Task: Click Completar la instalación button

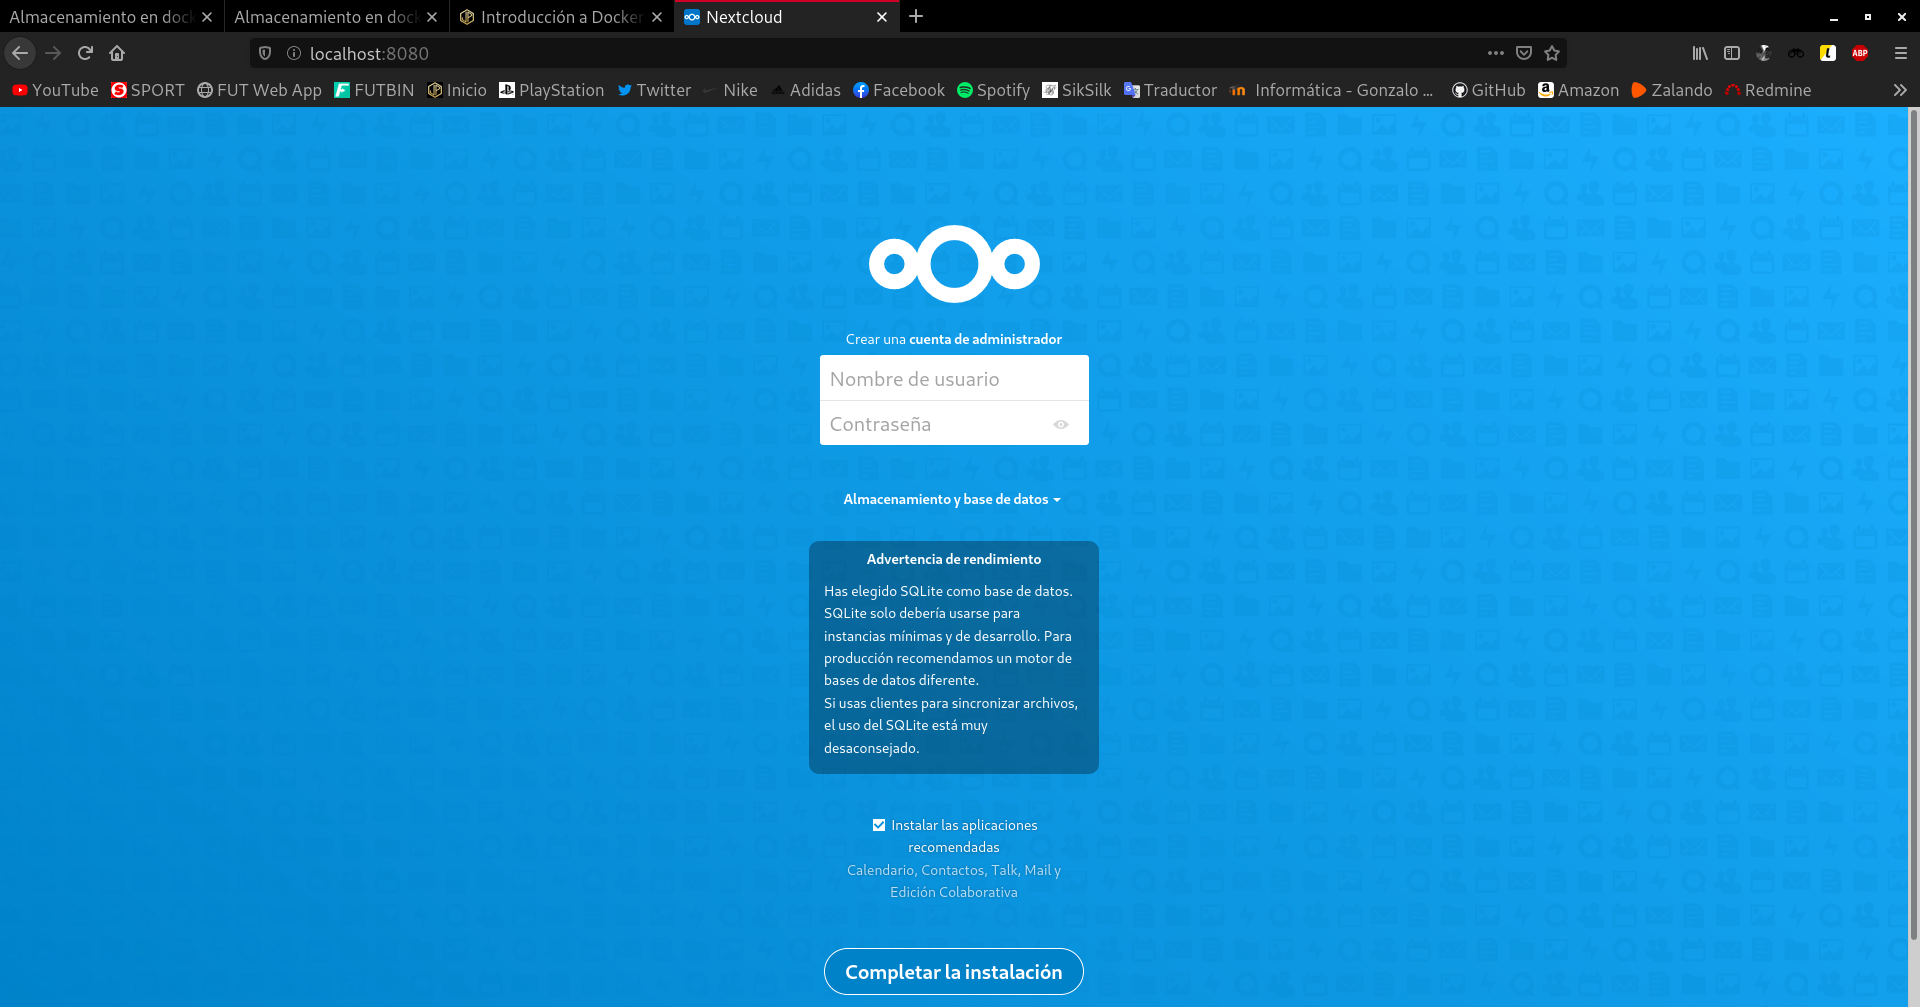Action: pos(954,972)
